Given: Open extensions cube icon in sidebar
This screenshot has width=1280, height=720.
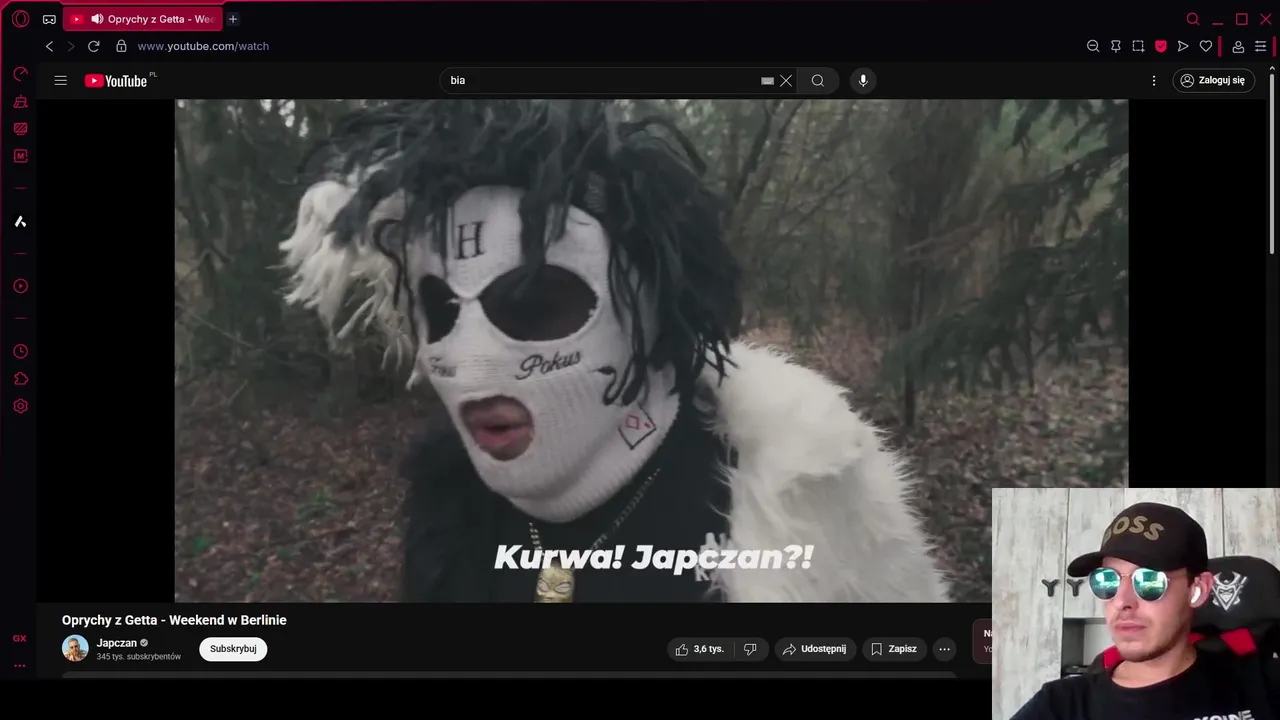Looking at the screenshot, I should (20, 379).
